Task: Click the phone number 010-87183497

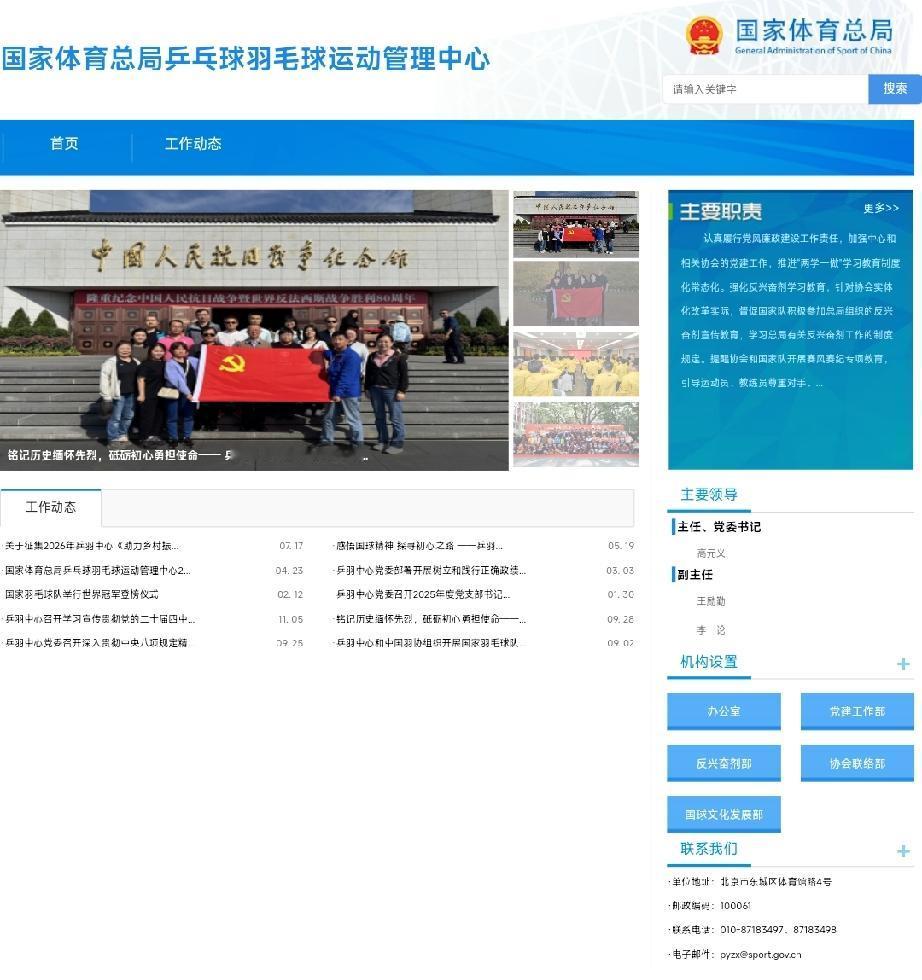Action: point(751,929)
